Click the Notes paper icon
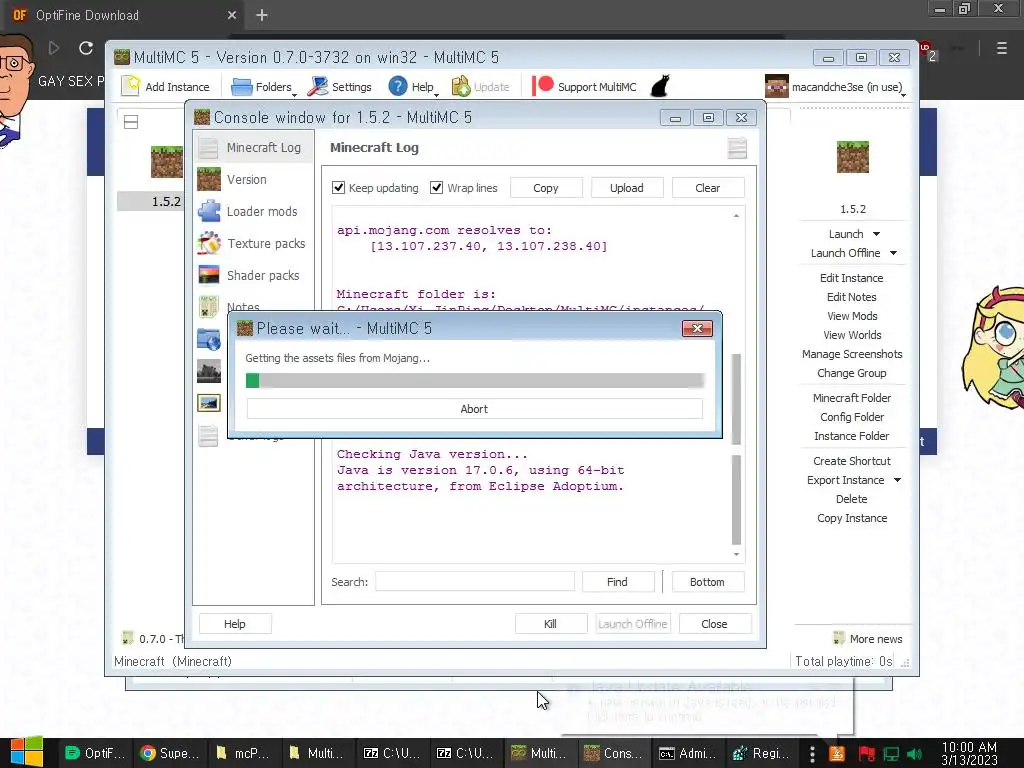 click(x=209, y=306)
